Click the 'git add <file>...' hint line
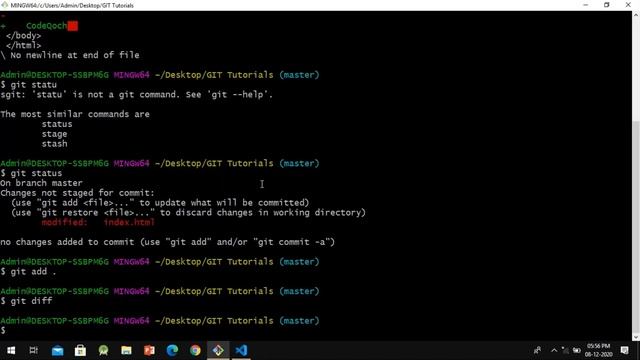The height and width of the screenshot is (360, 640). (x=160, y=203)
